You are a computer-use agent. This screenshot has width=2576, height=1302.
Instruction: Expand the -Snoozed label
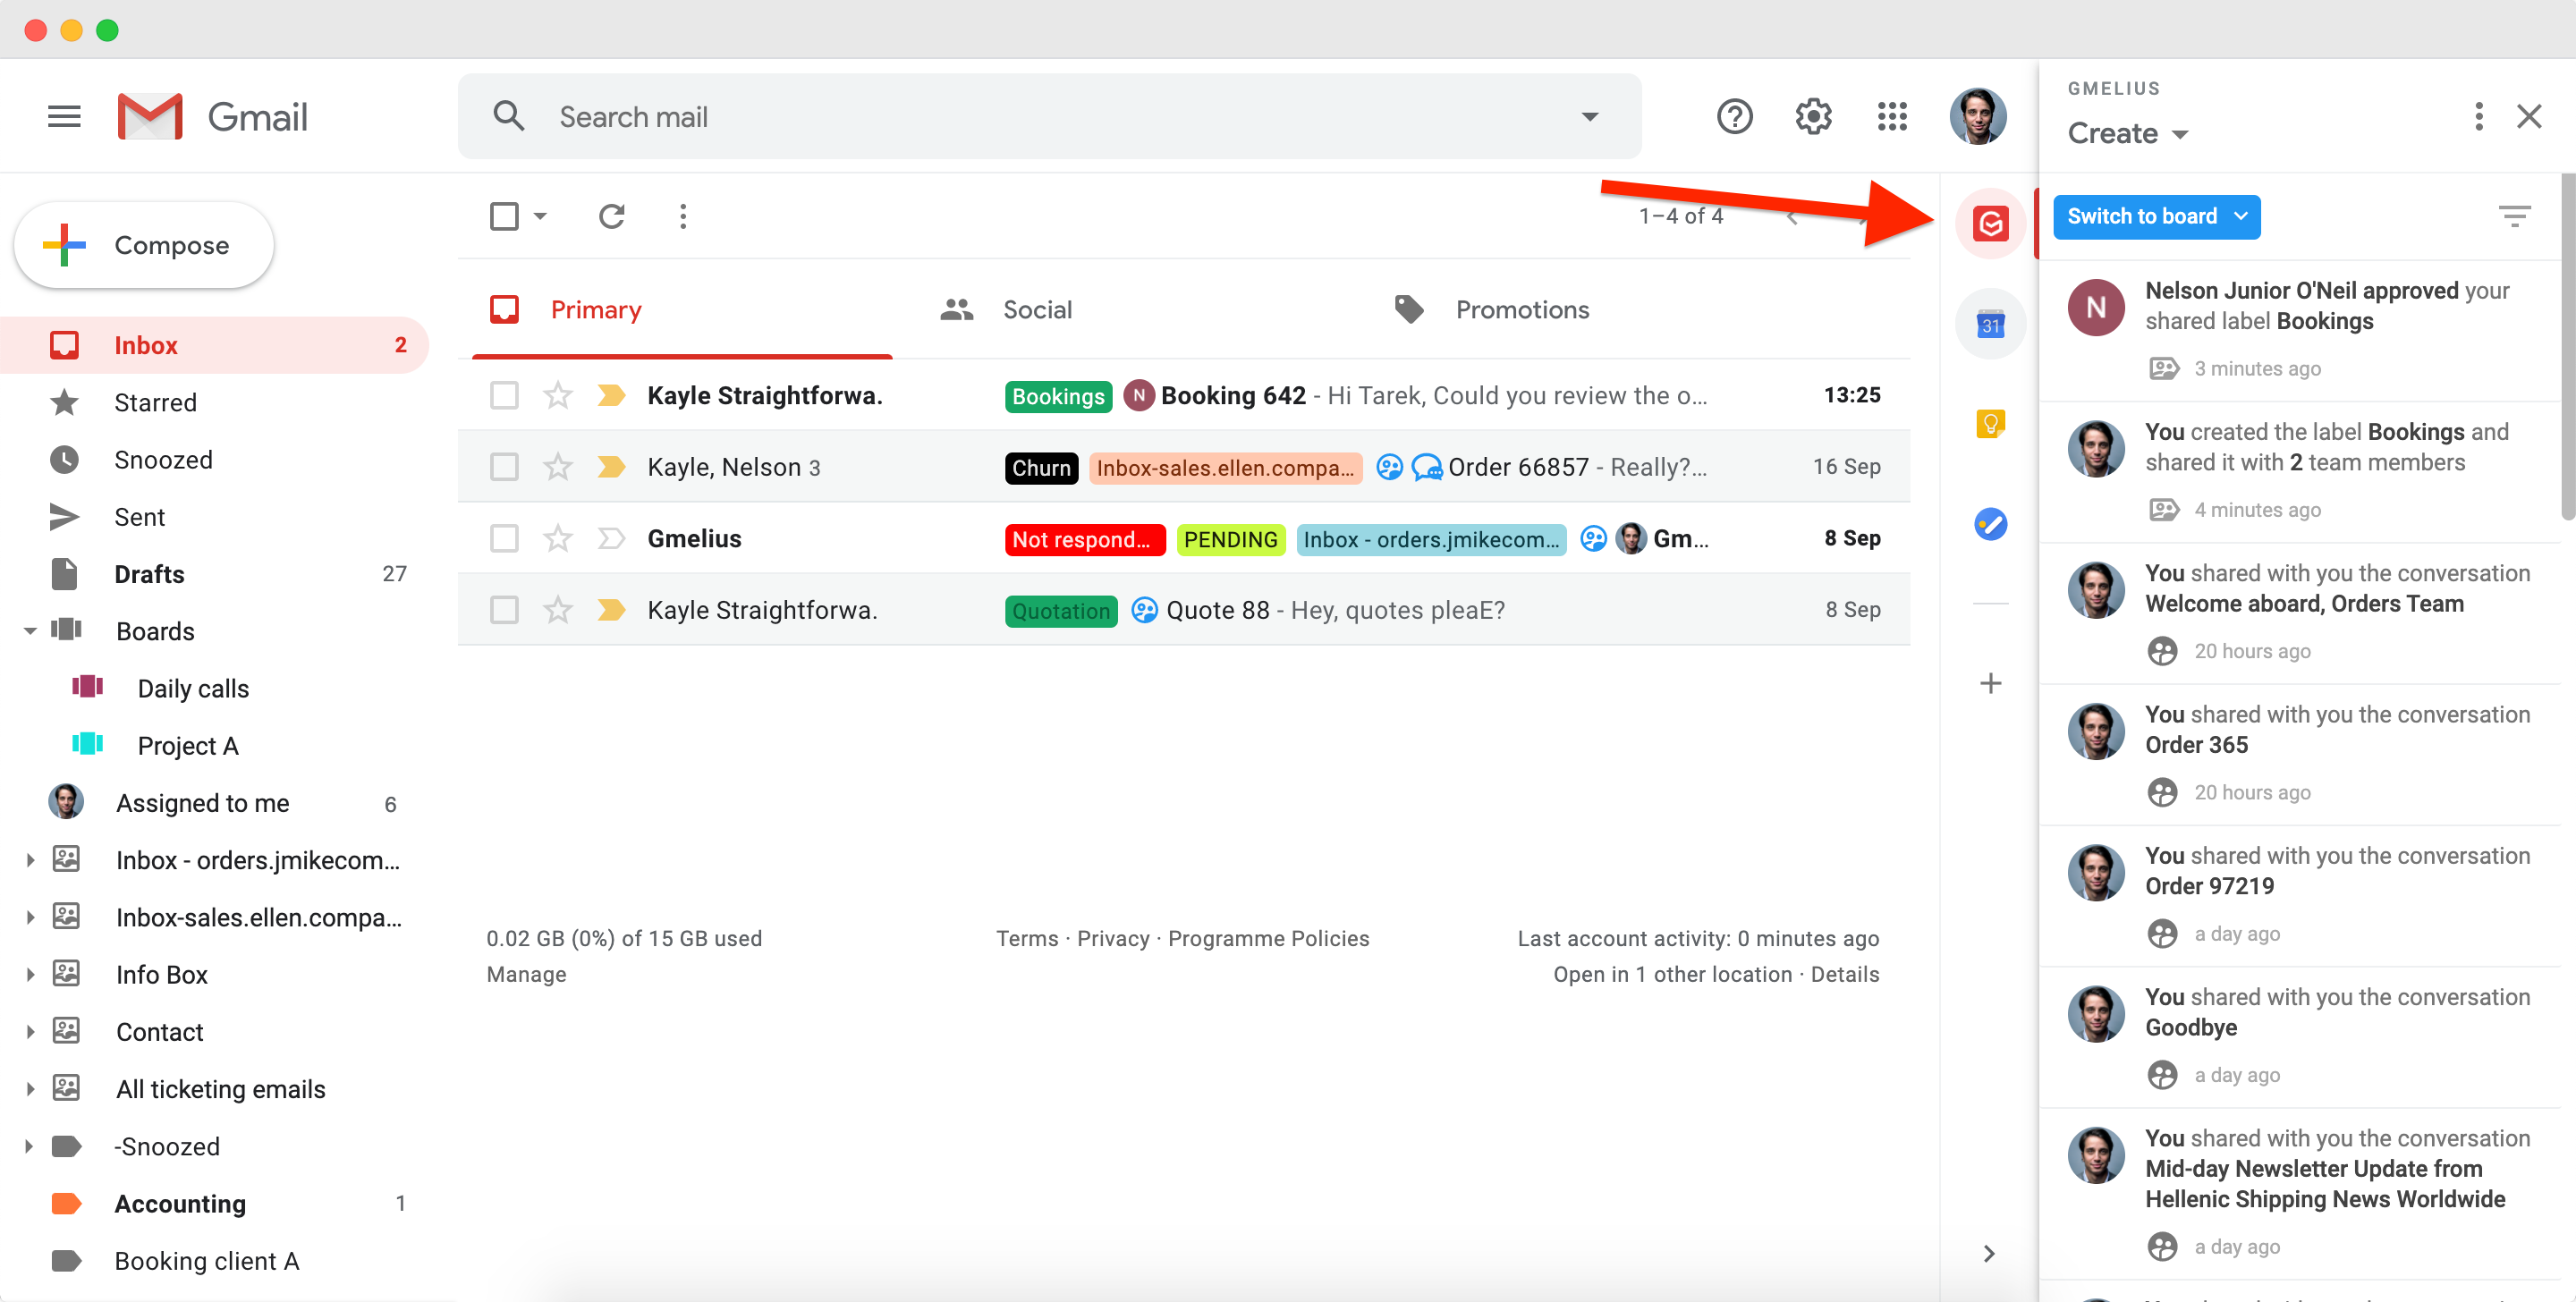[x=30, y=1146]
